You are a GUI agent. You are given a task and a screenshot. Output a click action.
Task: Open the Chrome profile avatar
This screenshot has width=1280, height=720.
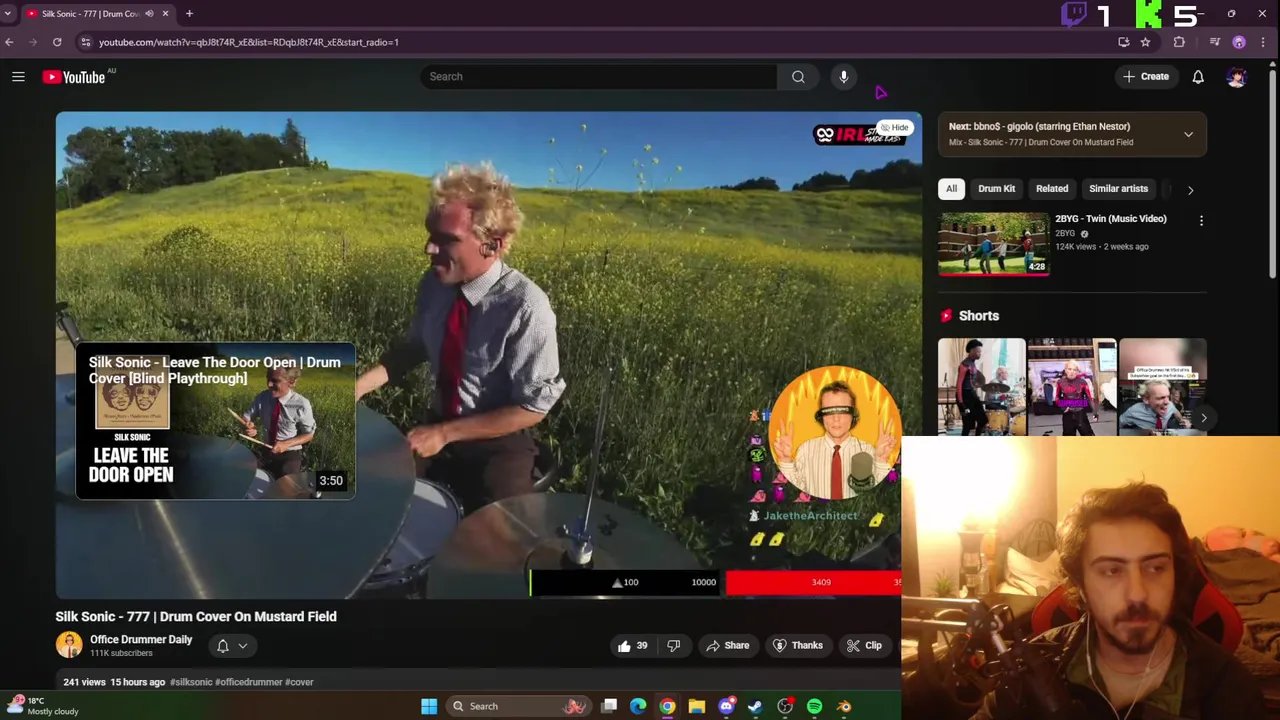coord(1239,42)
